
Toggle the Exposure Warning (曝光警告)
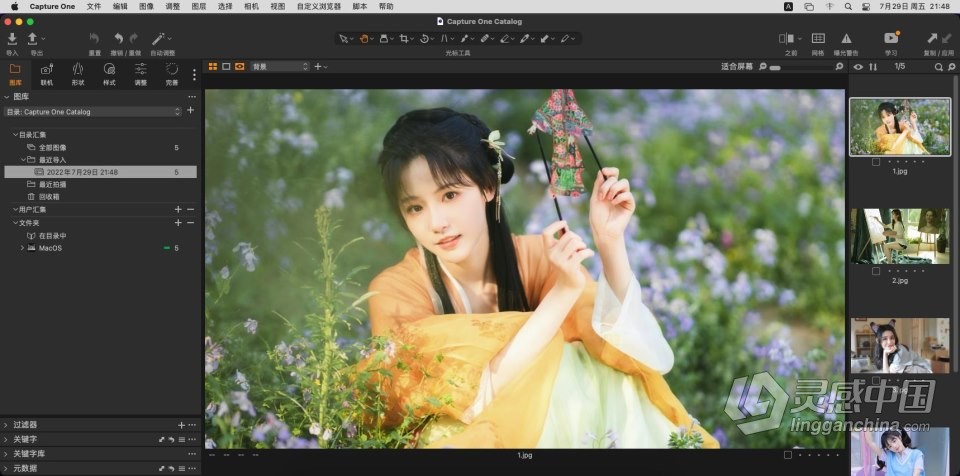point(846,39)
